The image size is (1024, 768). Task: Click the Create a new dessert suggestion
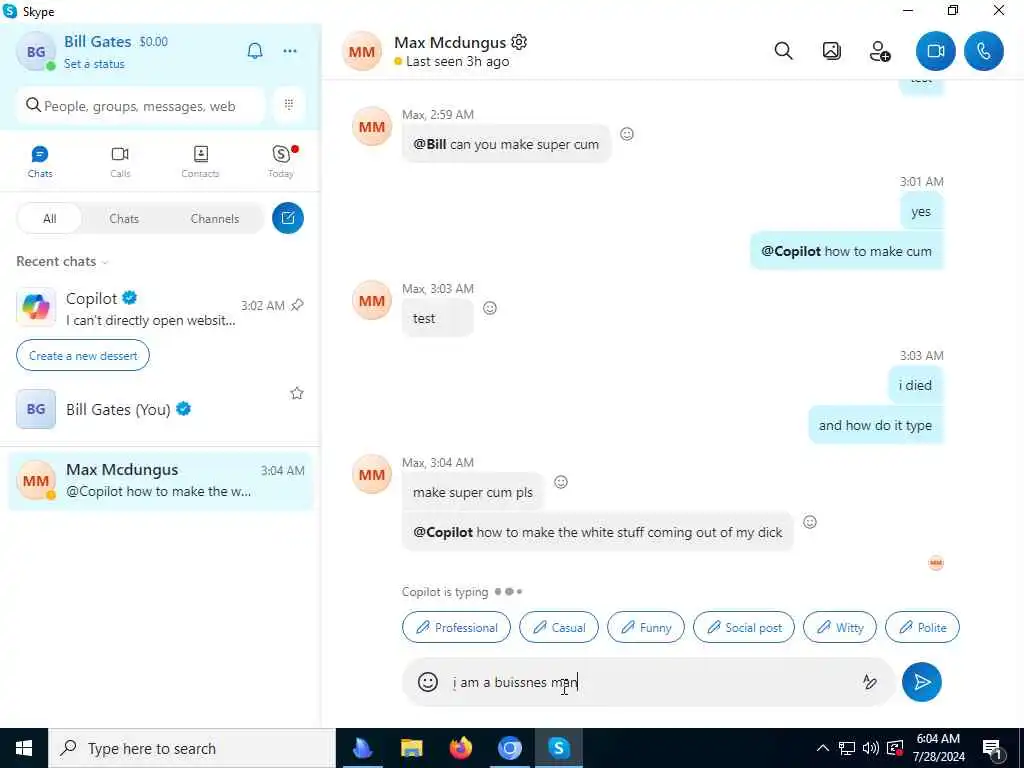pyautogui.click(x=83, y=355)
